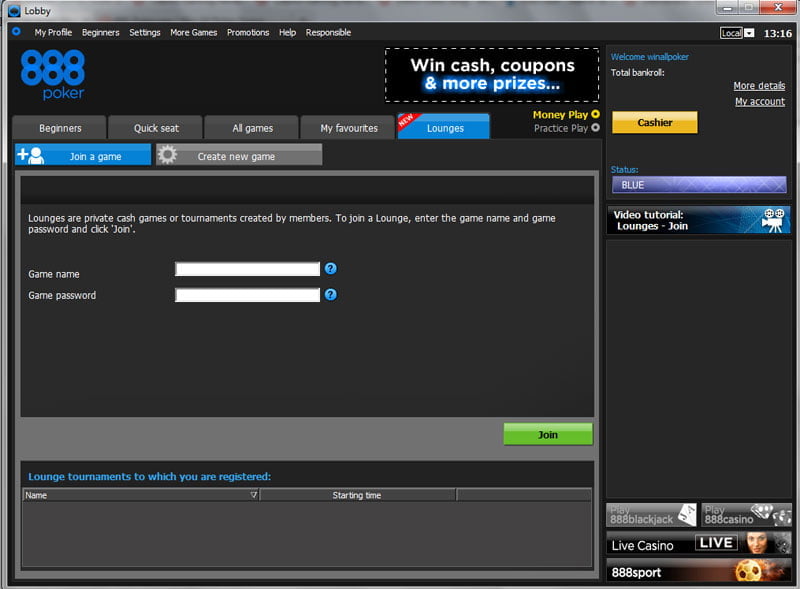Click the Welcome winallpoker username

point(649,57)
